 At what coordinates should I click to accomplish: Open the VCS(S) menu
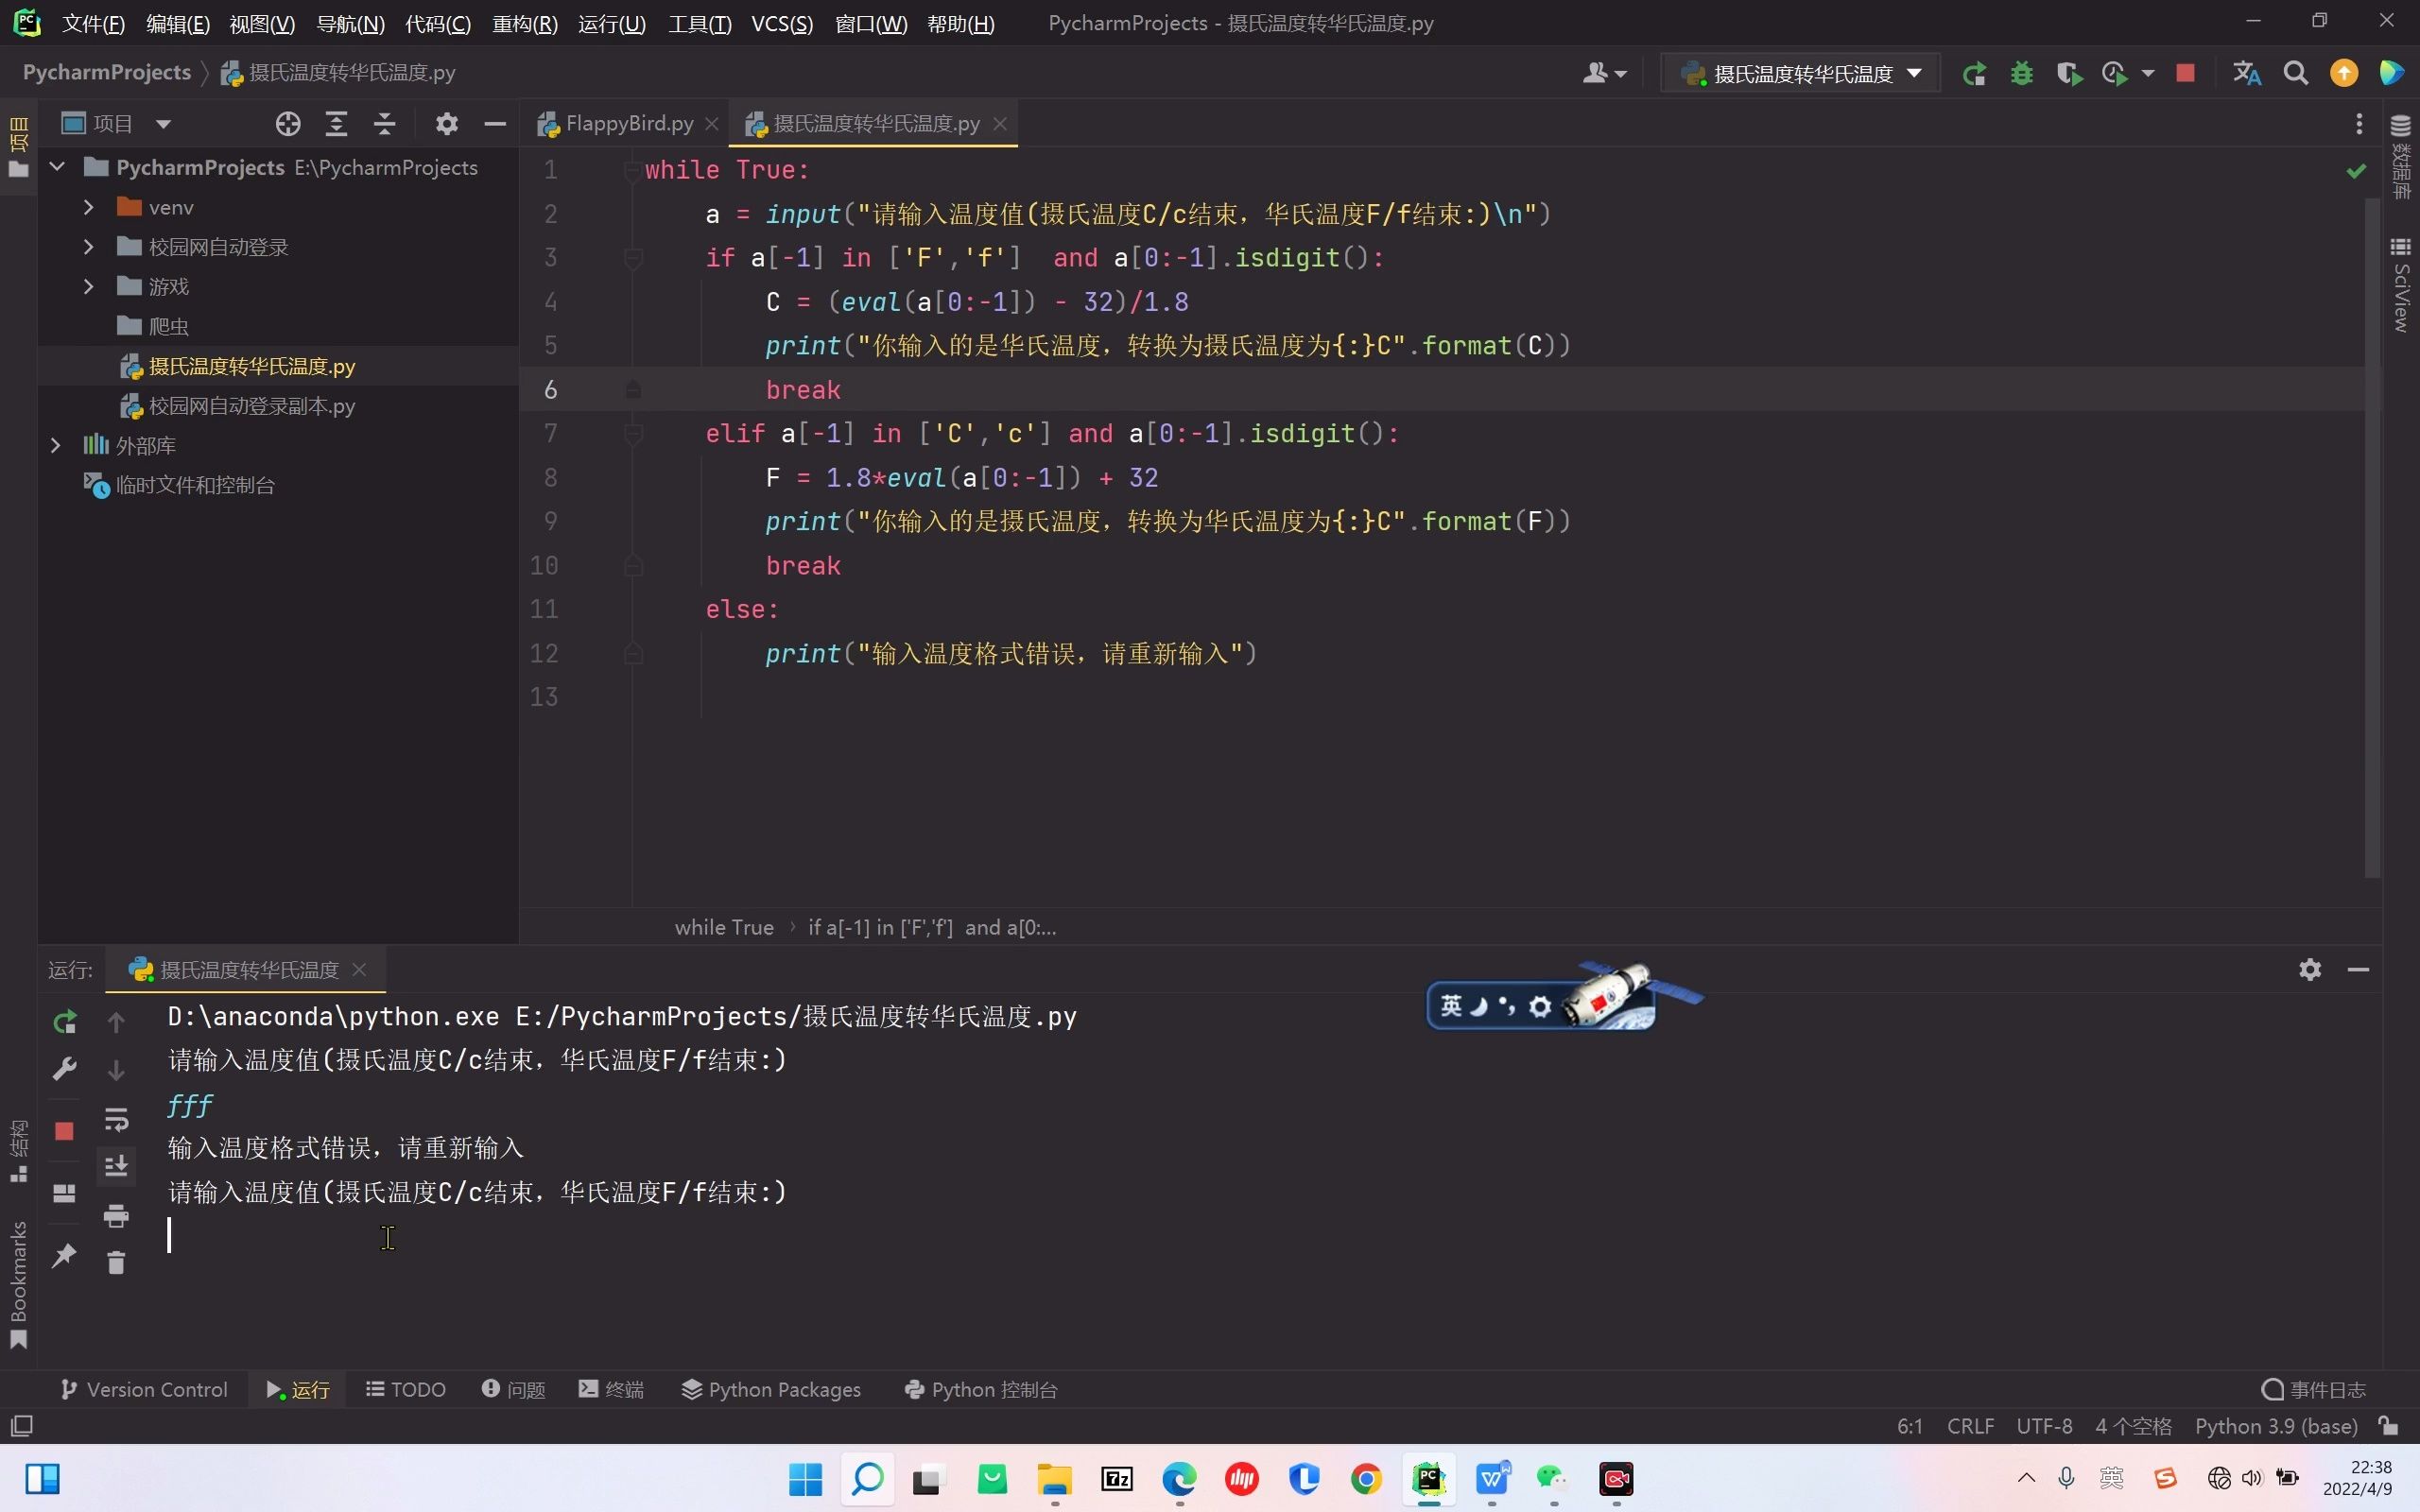tap(782, 23)
